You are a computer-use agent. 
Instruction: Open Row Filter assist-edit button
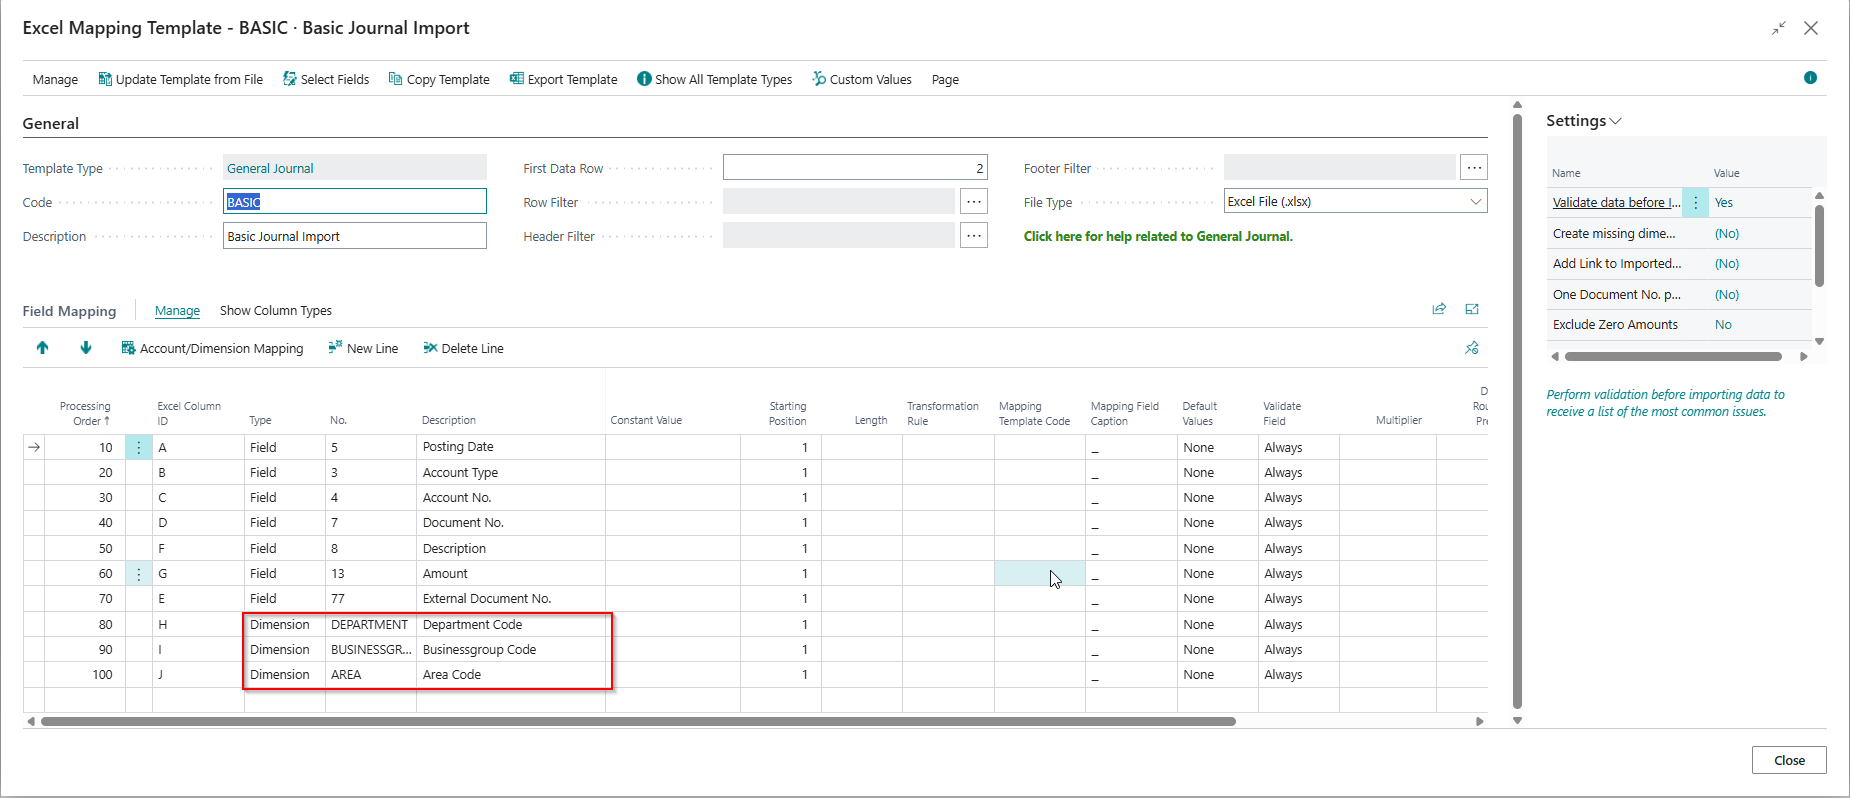[x=974, y=201]
